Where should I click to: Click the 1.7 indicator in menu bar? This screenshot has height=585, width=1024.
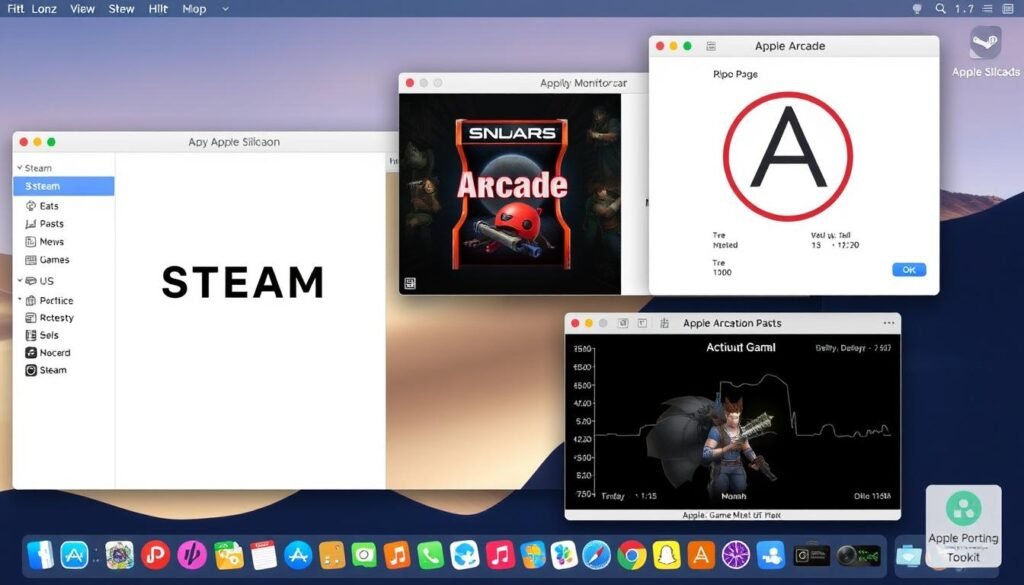tap(964, 8)
